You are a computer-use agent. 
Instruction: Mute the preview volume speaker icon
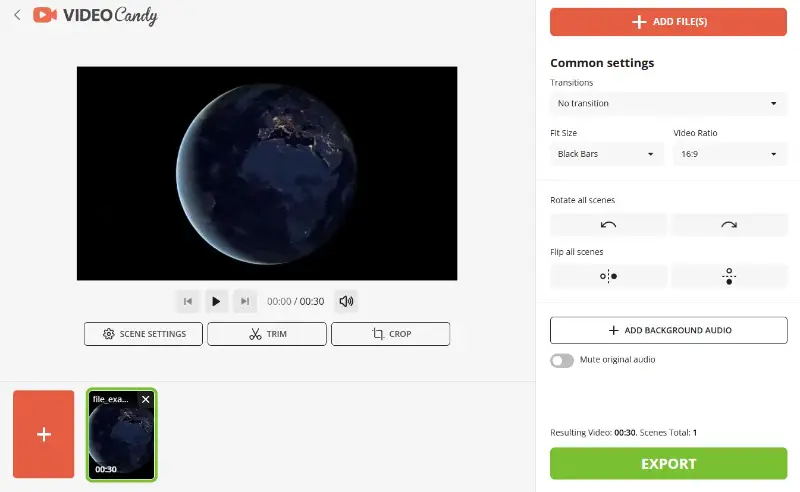point(346,301)
